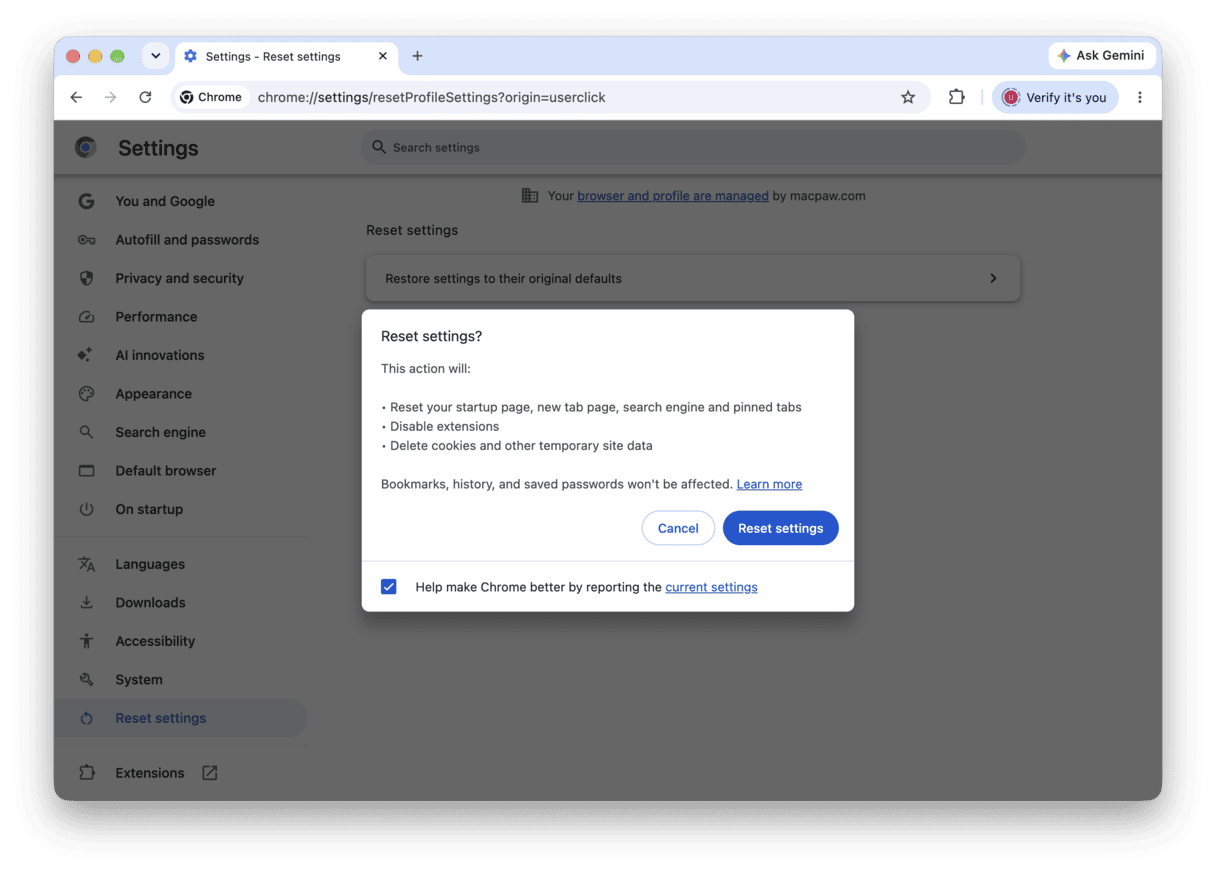Click Cancel in the reset dialog
Image resolution: width=1216 pixels, height=872 pixels.
coord(678,528)
